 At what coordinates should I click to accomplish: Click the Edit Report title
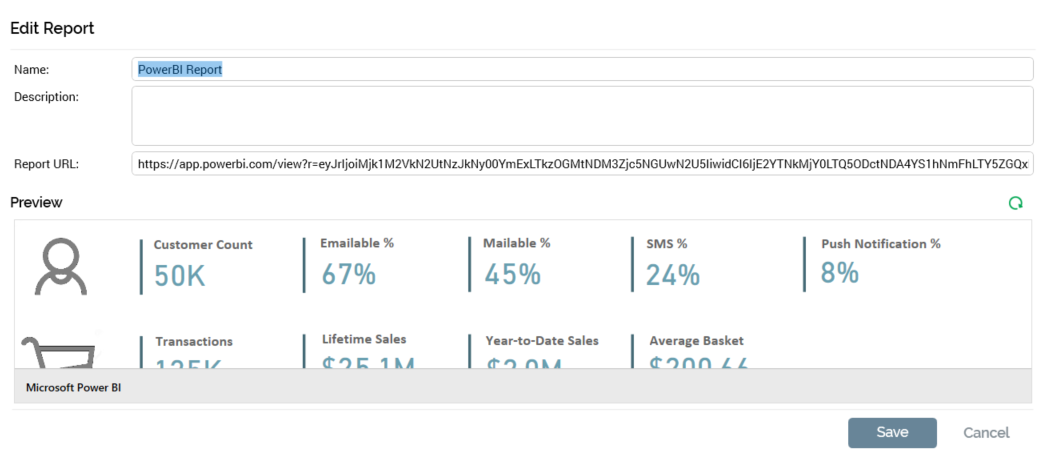click(x=52, y=28)
